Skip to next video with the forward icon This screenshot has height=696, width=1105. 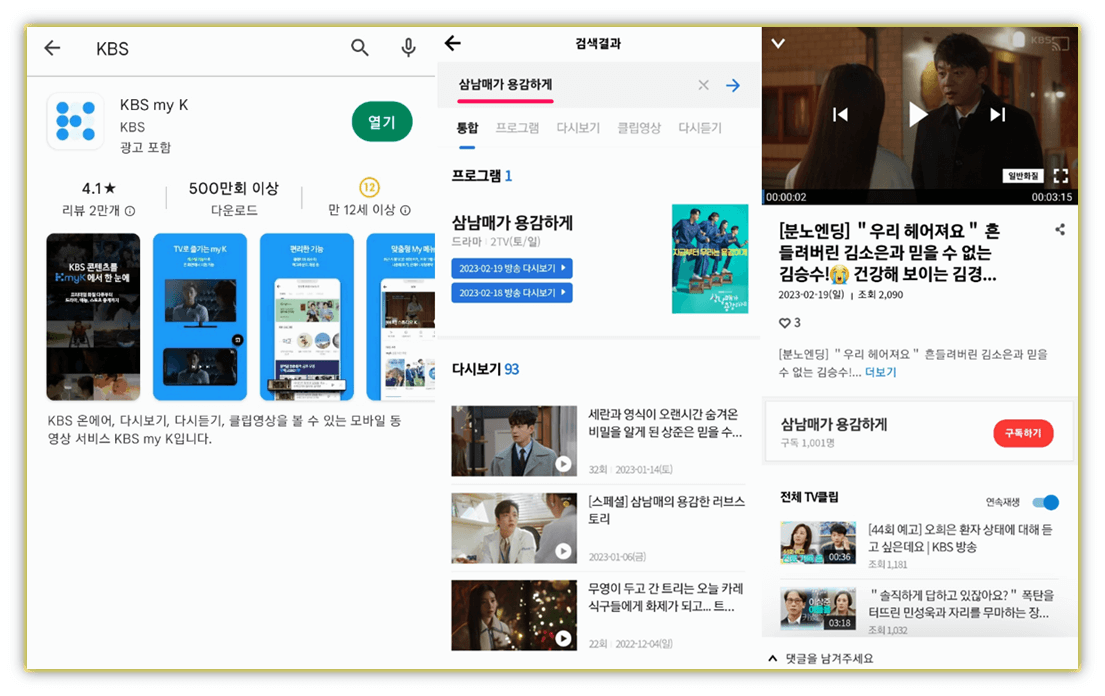click(x=996, y=114)
